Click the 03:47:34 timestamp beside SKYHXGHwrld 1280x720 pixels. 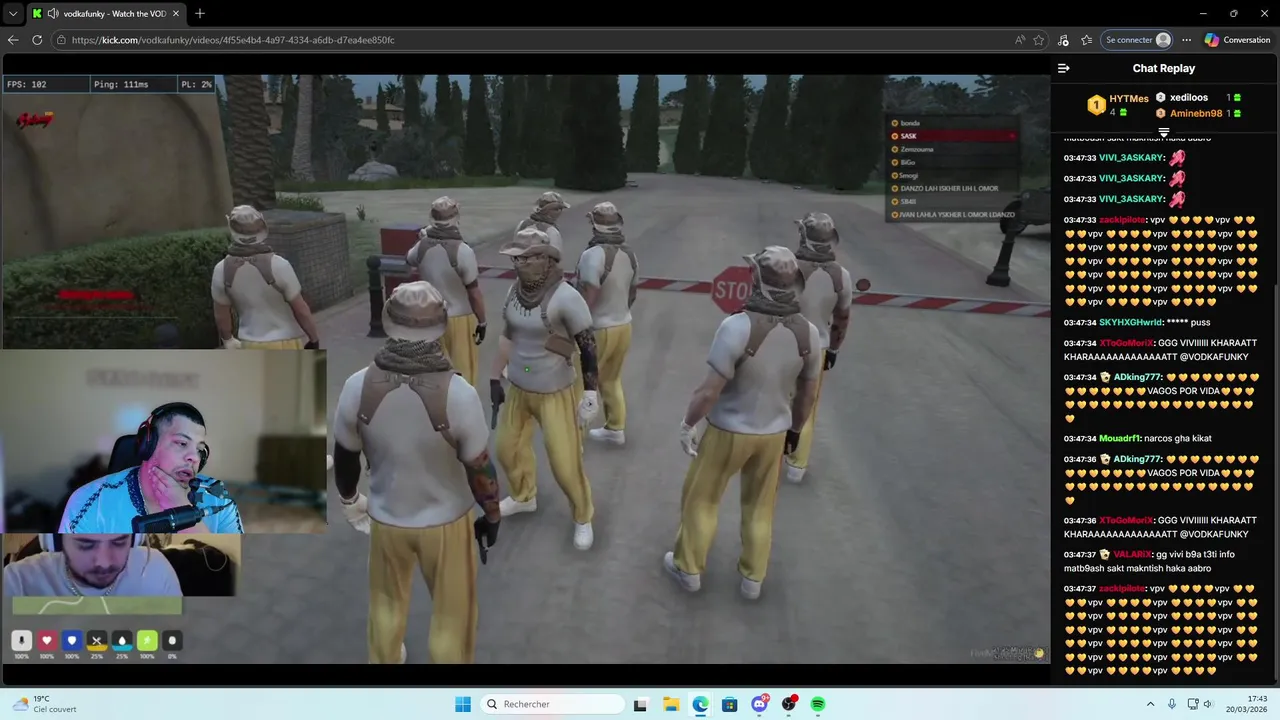point(1080,322)
